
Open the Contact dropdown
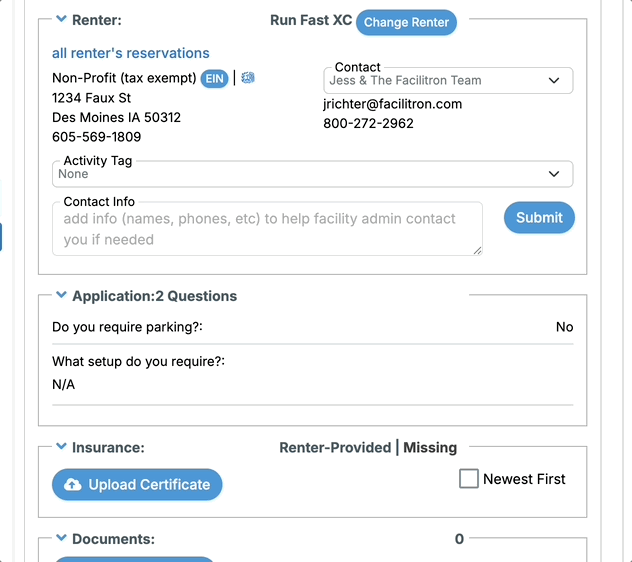(448, 81)
